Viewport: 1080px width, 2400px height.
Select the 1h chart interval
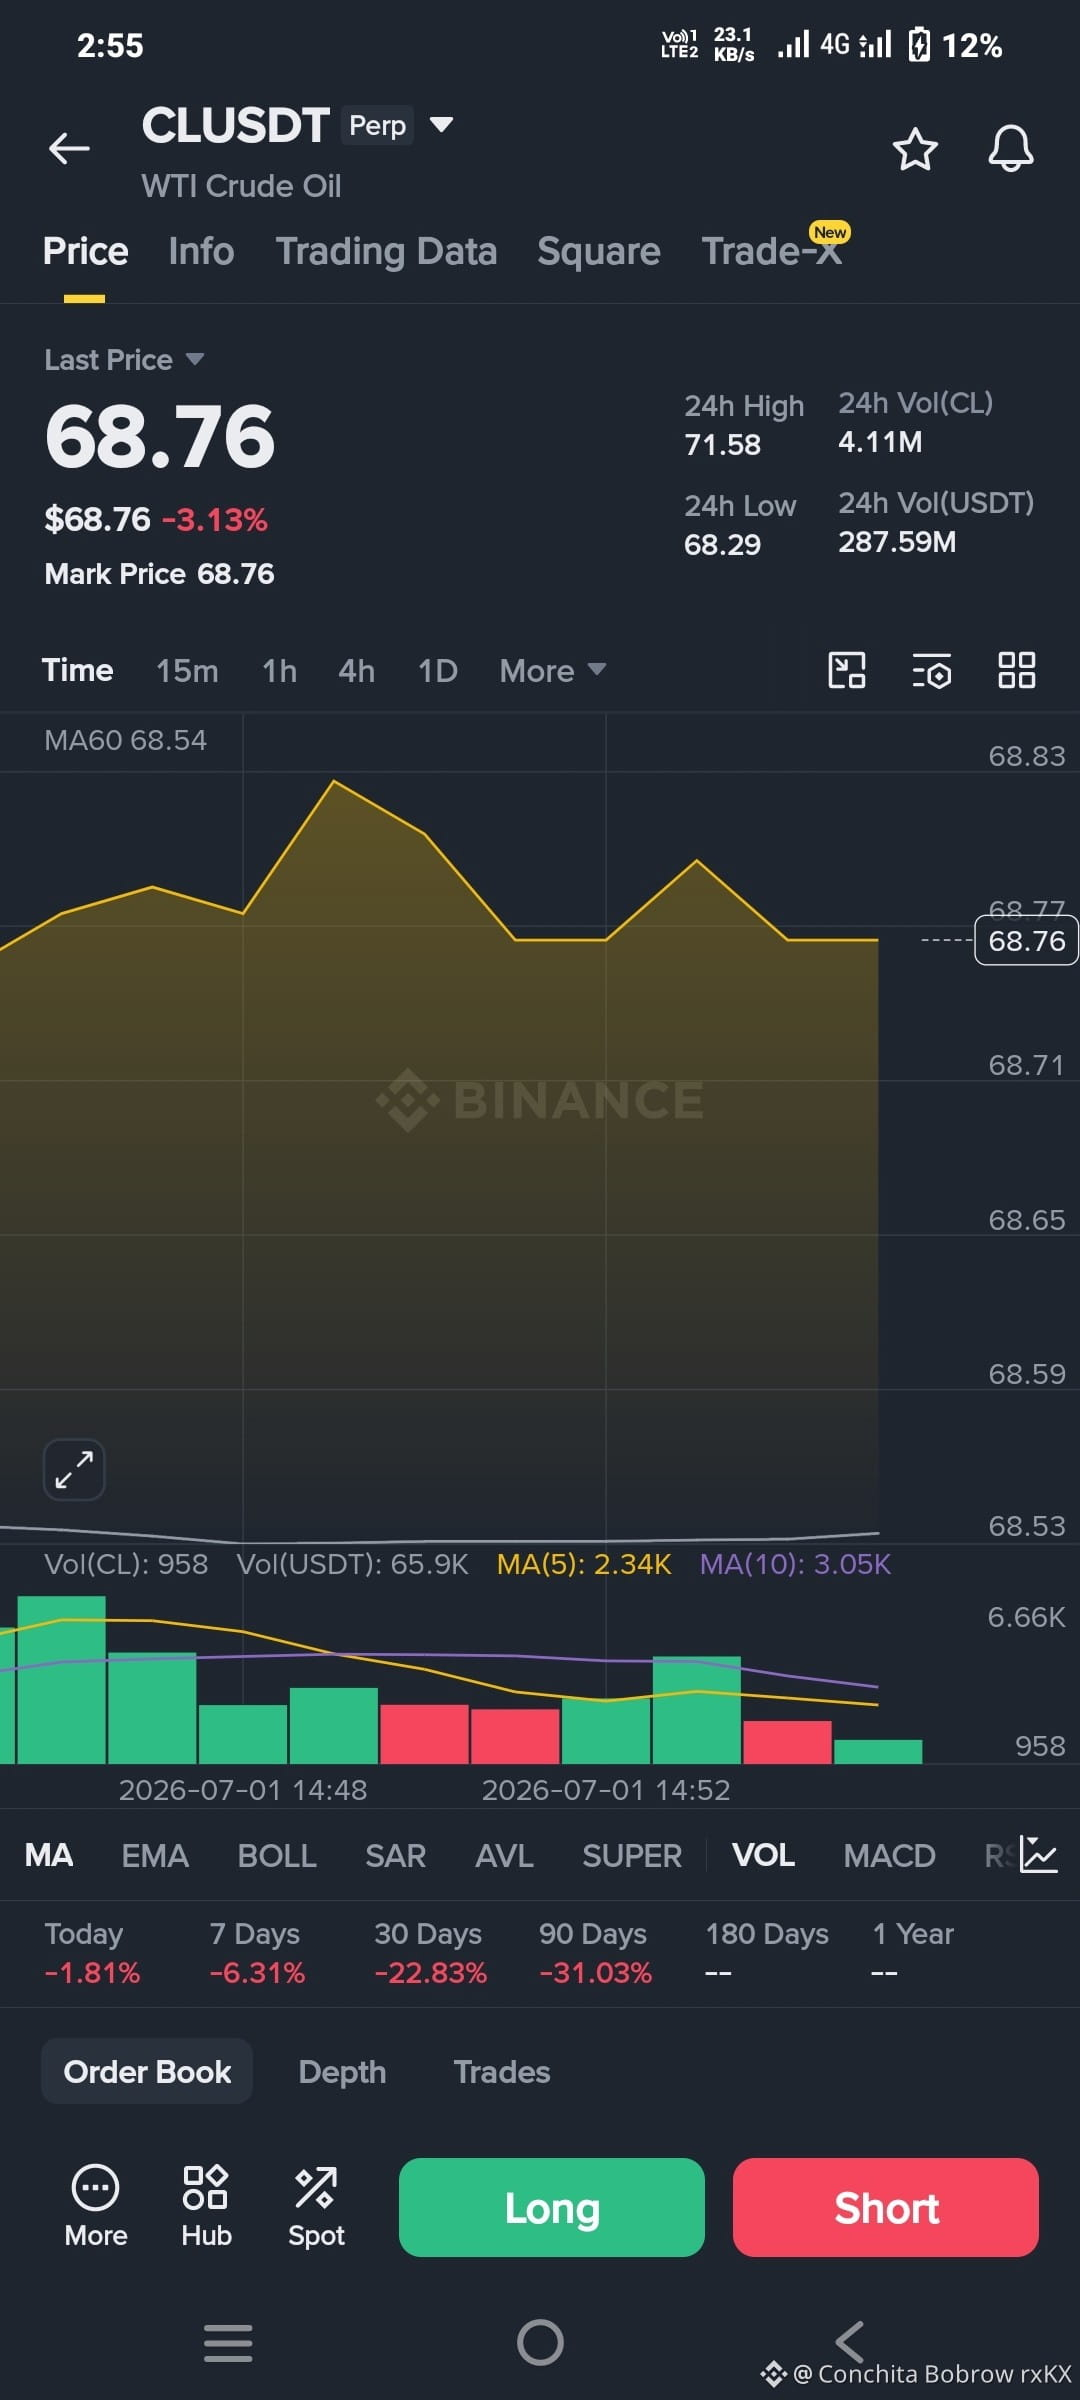point(279,671)
